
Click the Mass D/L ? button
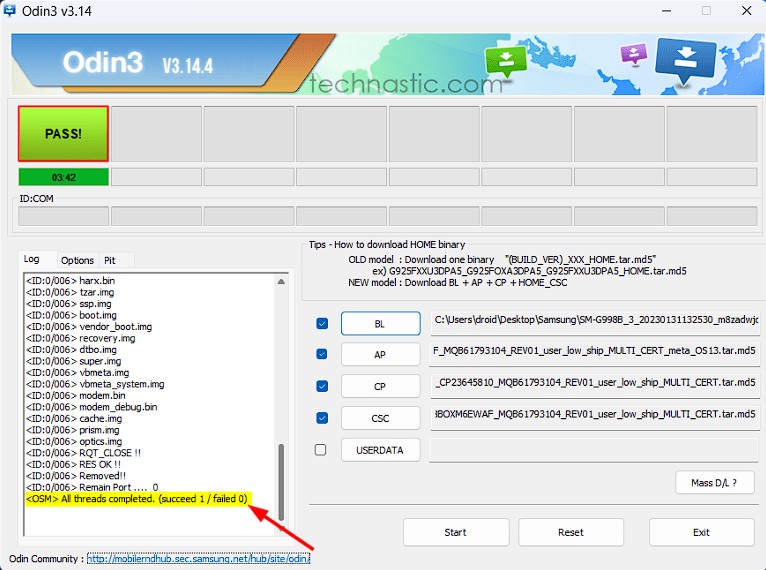click(x=714, y=483)
